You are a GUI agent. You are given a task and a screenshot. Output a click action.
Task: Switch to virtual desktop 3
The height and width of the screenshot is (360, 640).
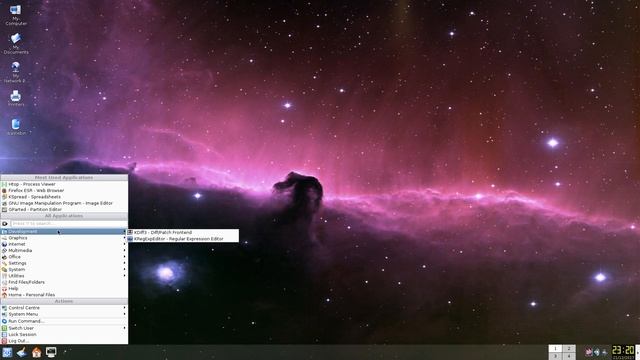[555, 356]
